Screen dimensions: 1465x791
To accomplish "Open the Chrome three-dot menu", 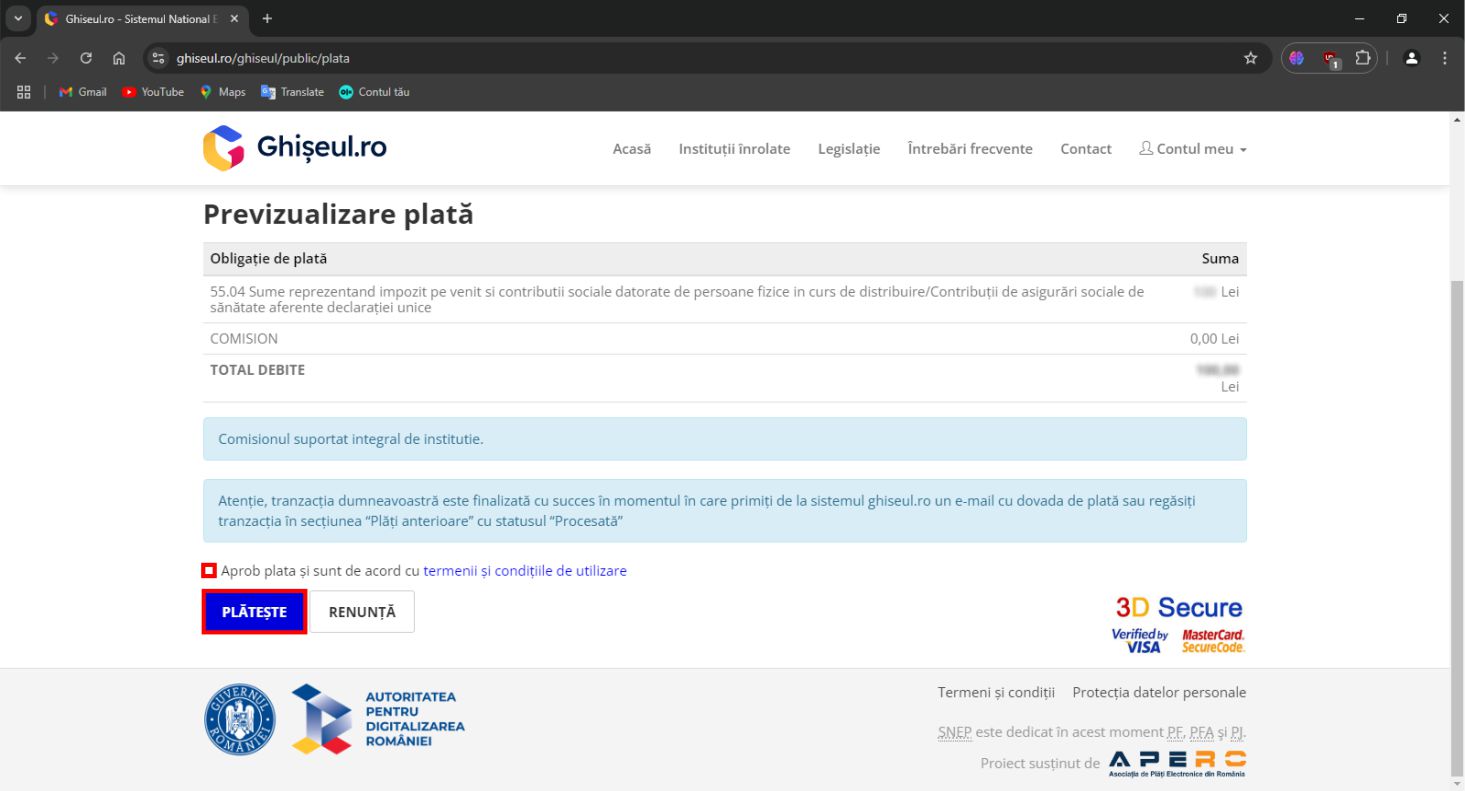I will click(1444, 58).
